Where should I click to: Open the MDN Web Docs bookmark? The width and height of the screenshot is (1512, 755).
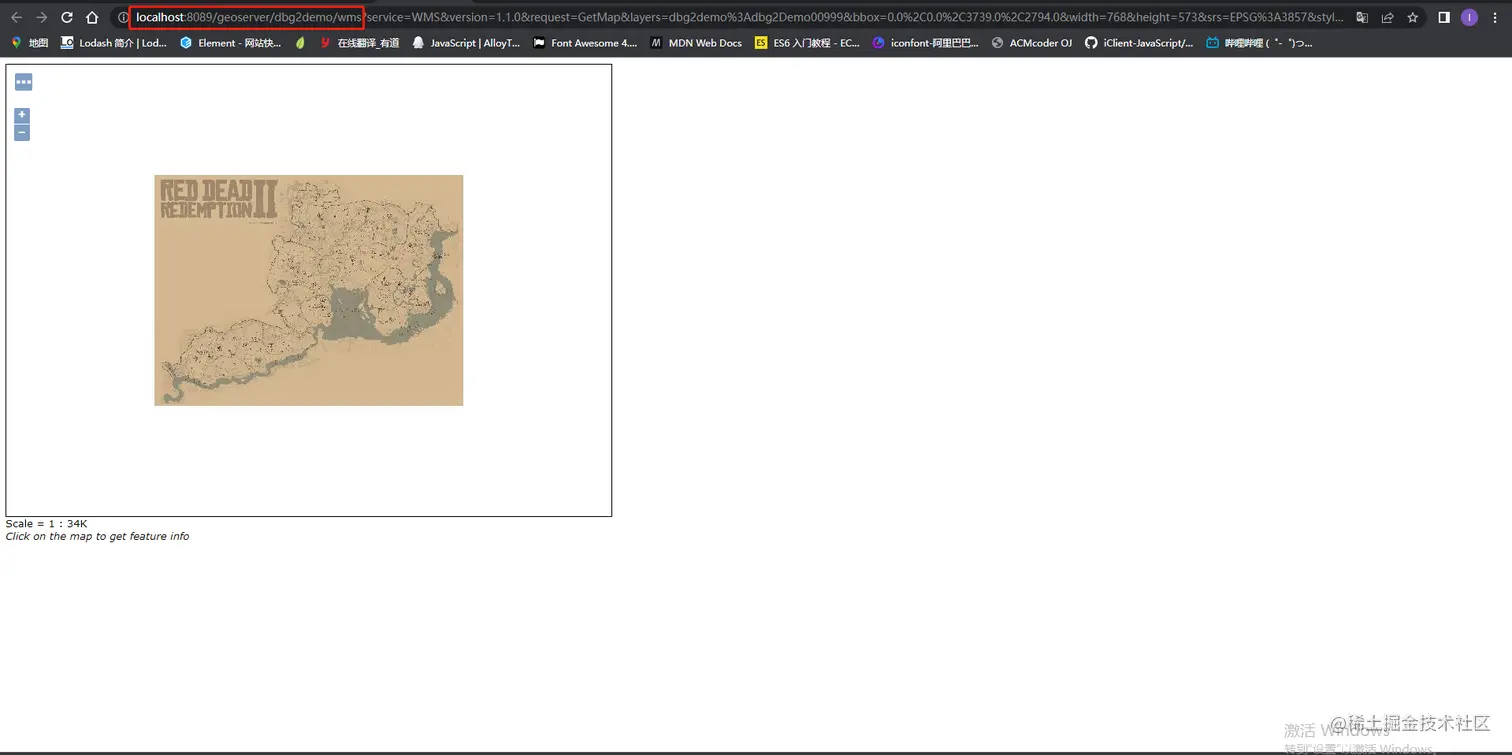(x=696, y=43)
